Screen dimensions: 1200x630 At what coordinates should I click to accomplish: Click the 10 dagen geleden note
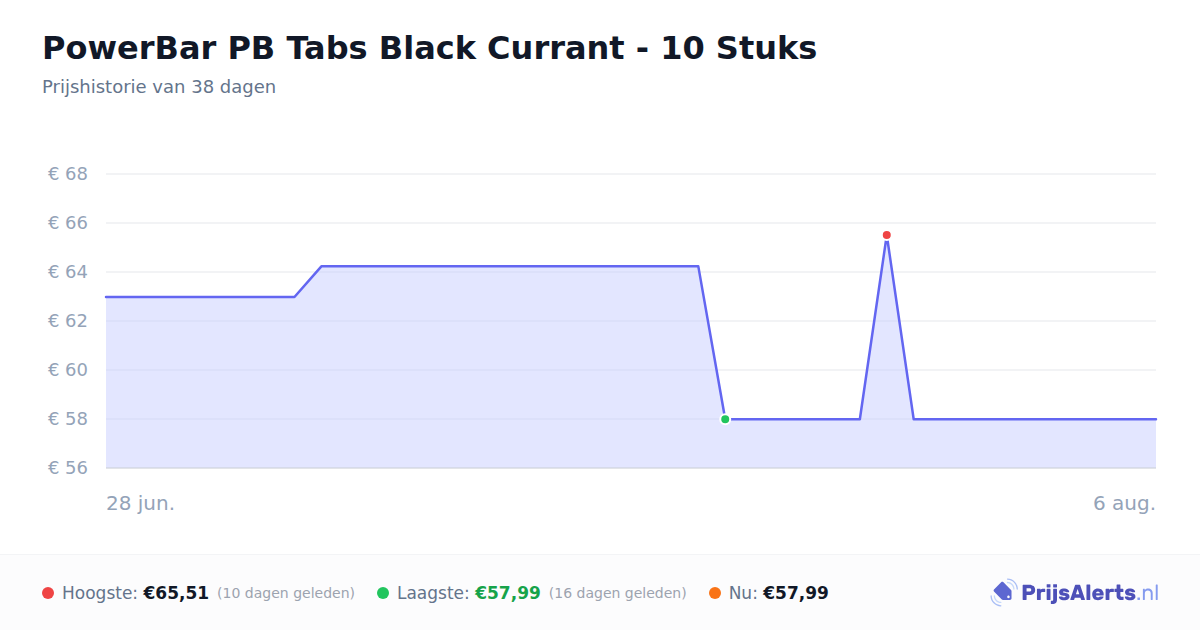pyautogui.click(x=286, y=593)
